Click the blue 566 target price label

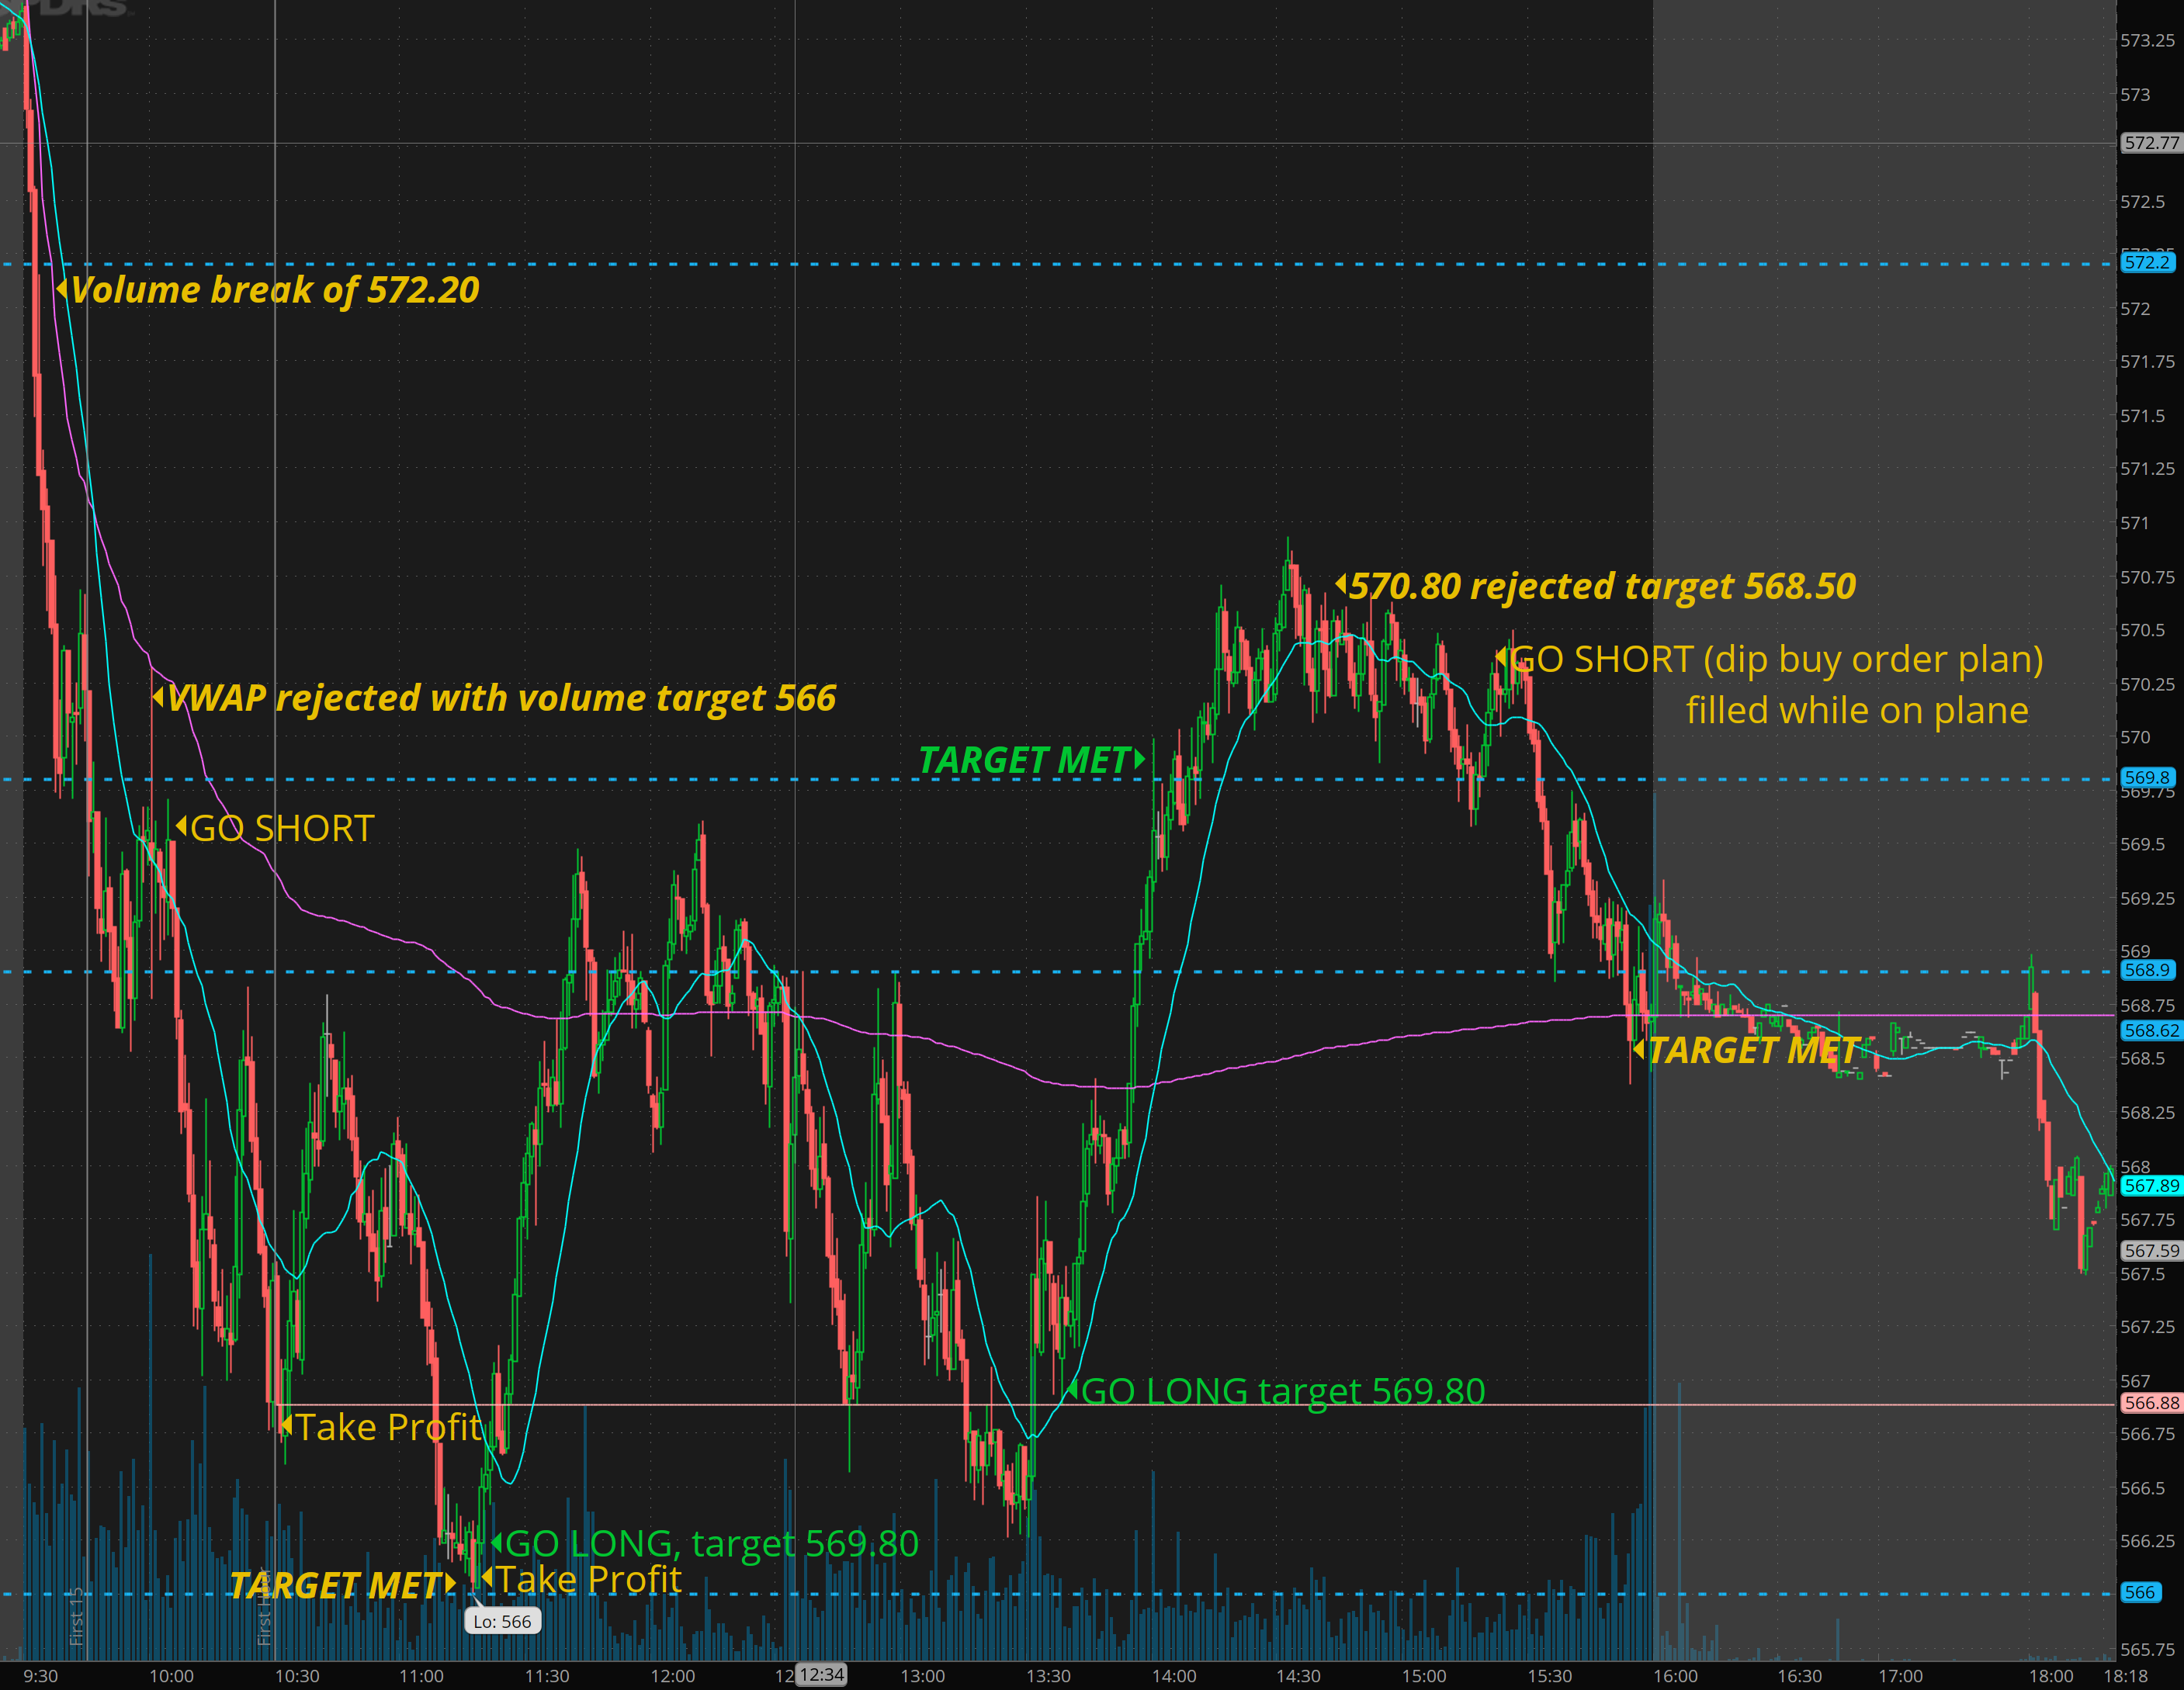tap(2140, 1592)
